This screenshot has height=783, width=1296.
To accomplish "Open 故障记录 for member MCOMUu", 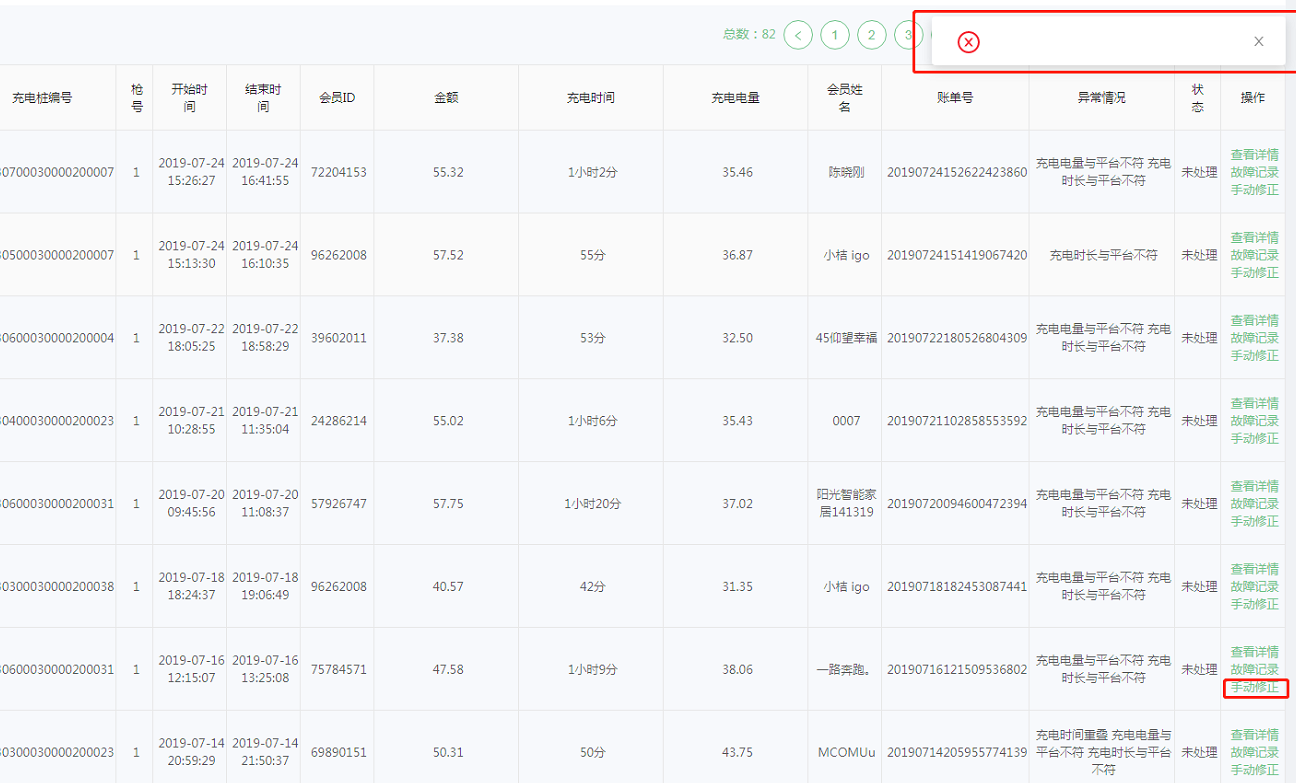I will (x=1254, y=752).
